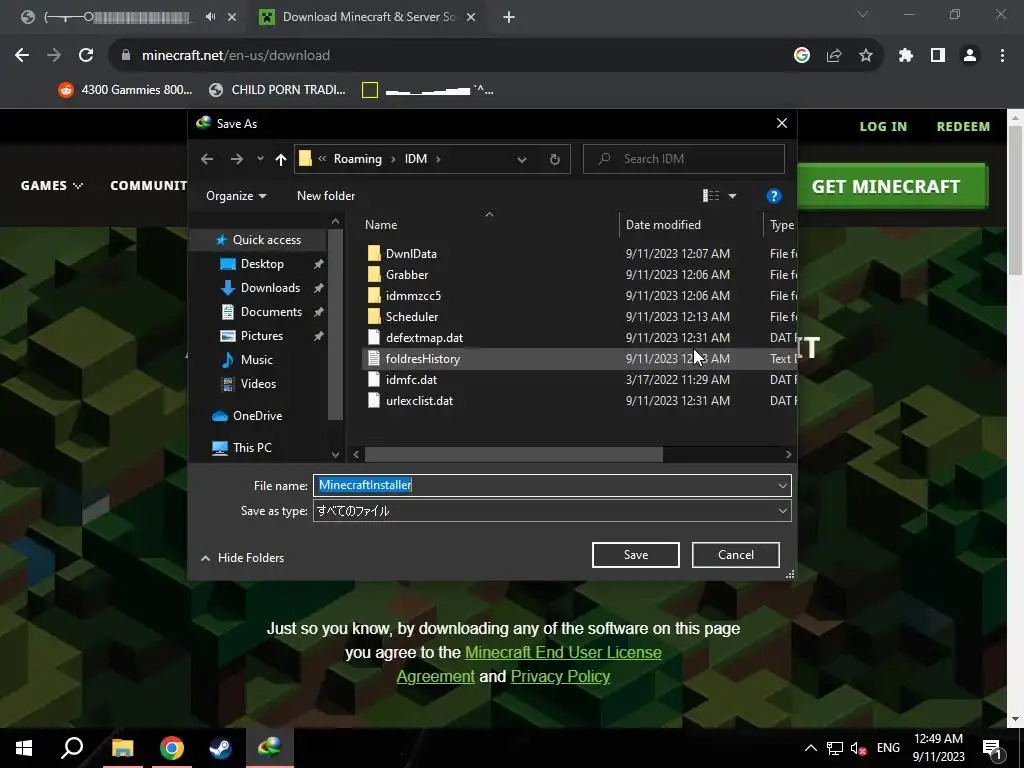
Task: Select the urlexclist.dat file
Action: click(419, 400)
